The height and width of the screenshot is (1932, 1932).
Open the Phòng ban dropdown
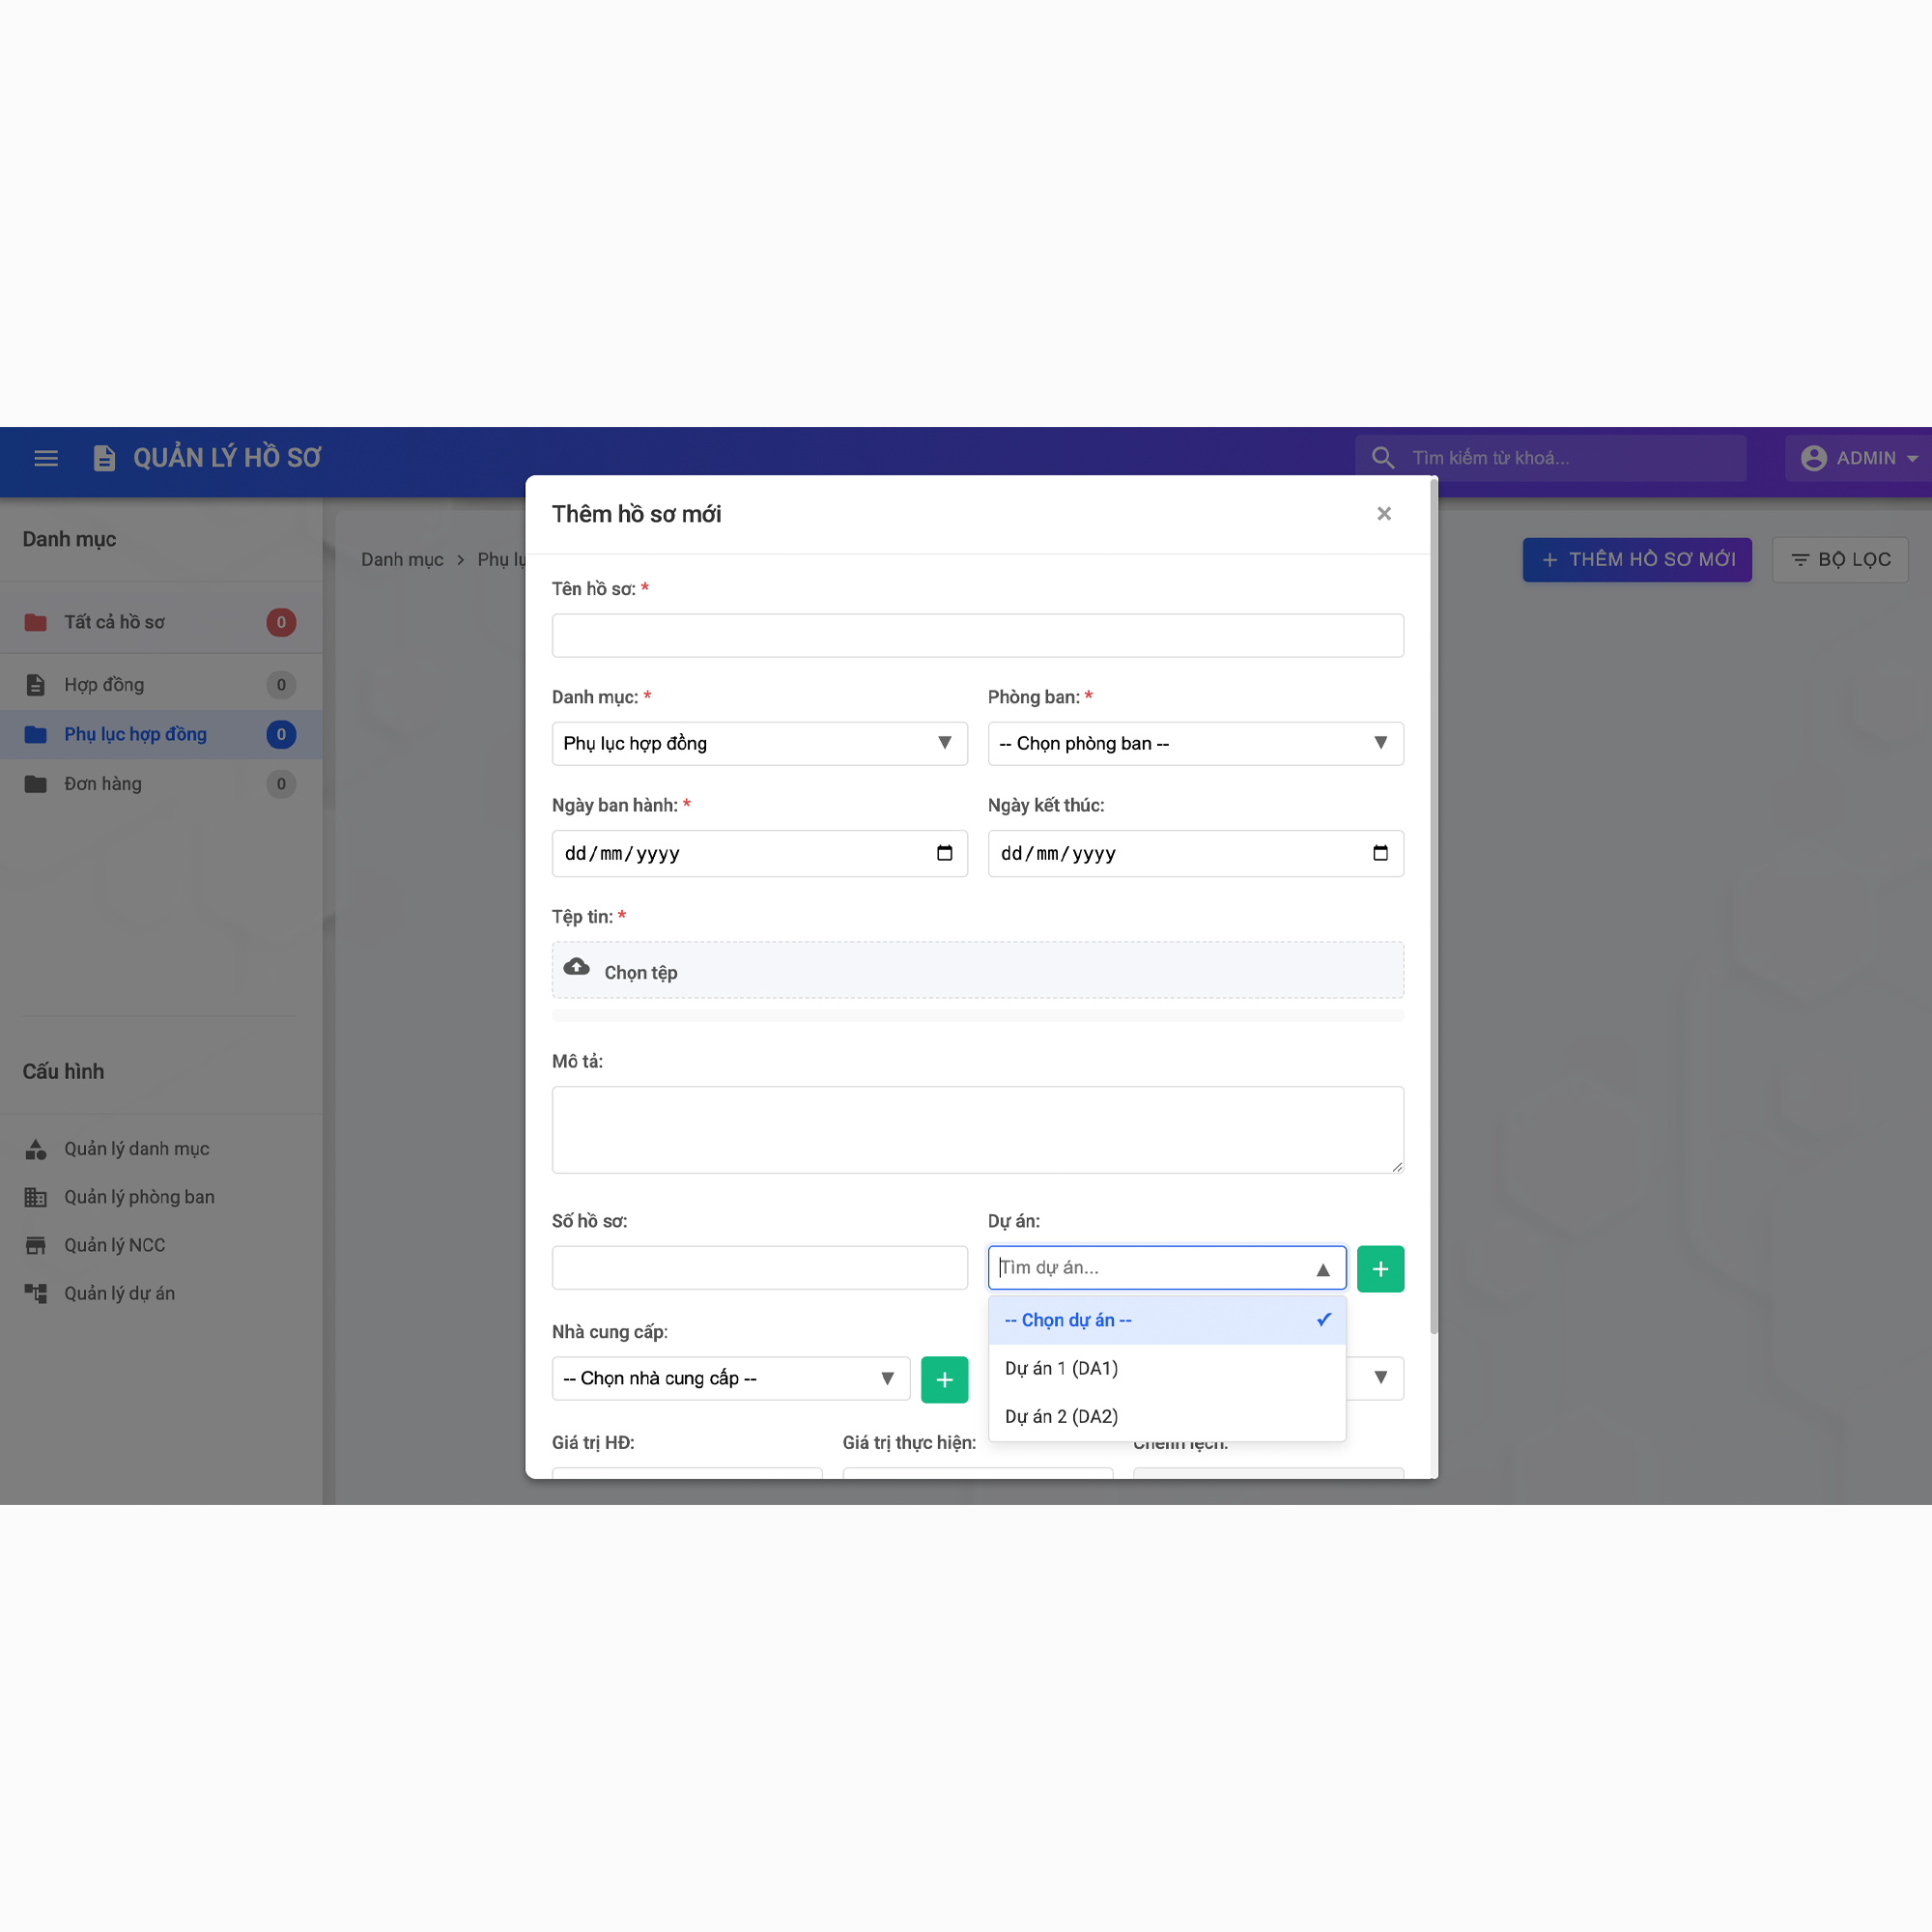tap(1195, 743)
